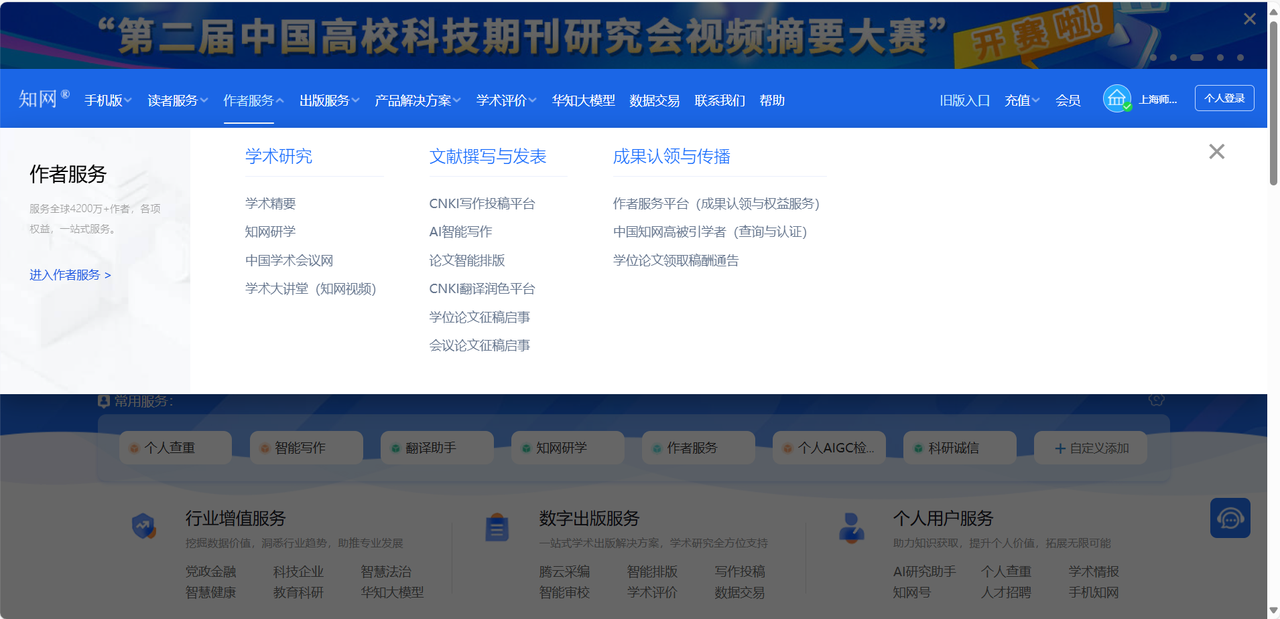Open the AI研究助手 link

tap(924, 572)
